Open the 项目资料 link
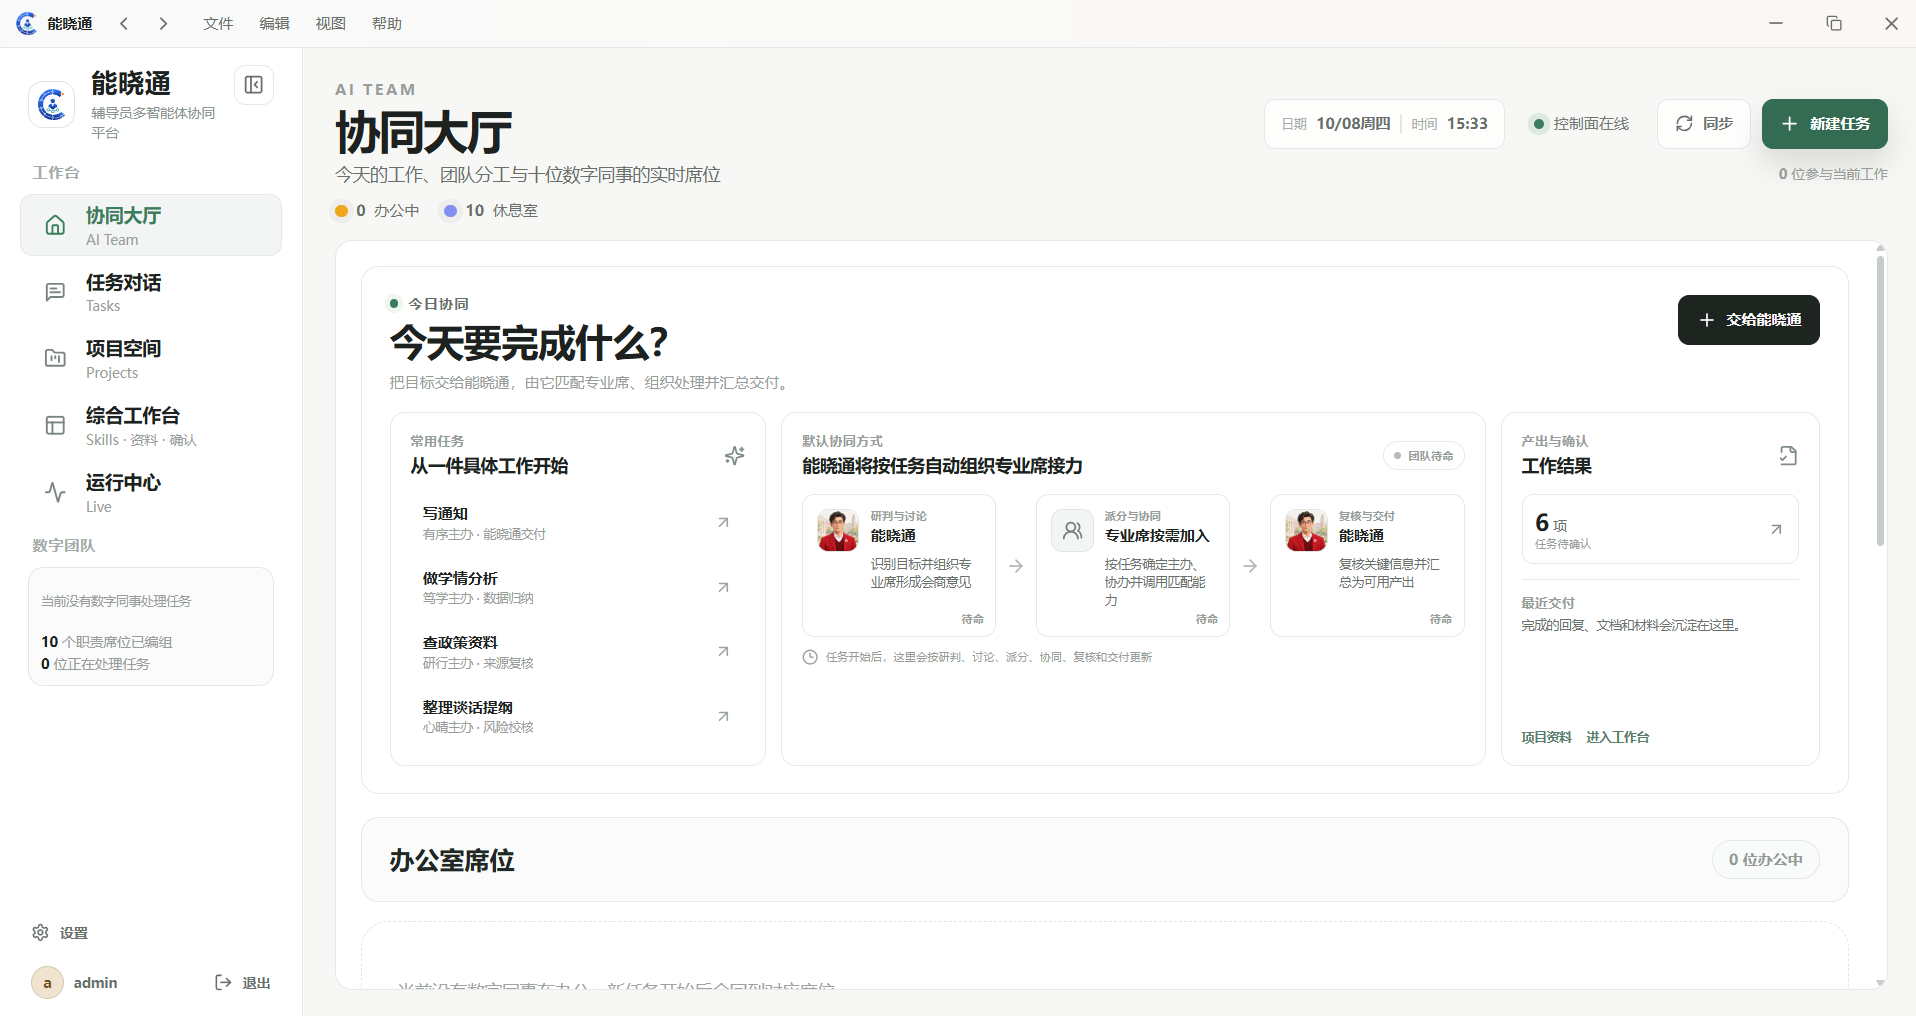The height and width of the screenshot is (1016, 1916). pyautogui.click(x=1546, y=737)
